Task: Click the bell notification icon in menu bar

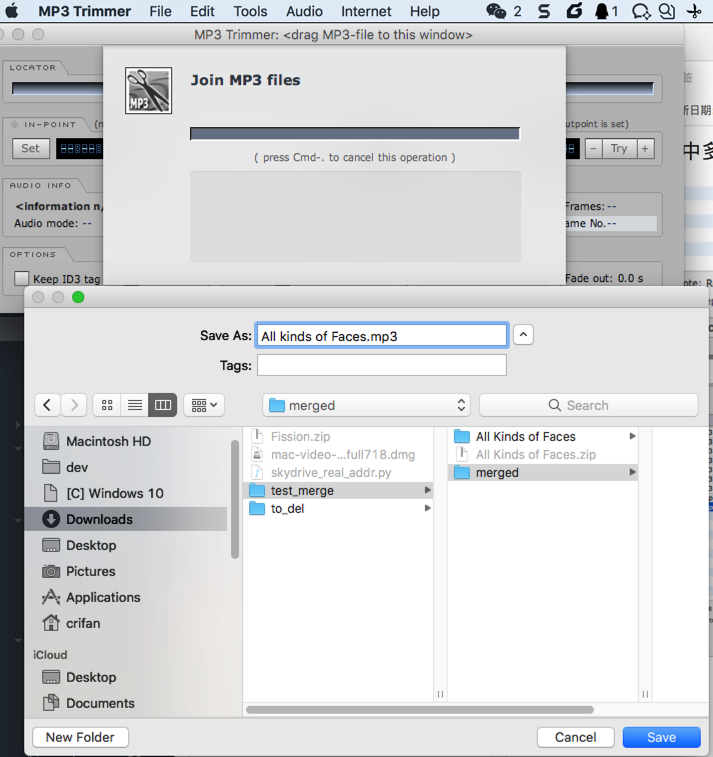Action: (601, 11)
